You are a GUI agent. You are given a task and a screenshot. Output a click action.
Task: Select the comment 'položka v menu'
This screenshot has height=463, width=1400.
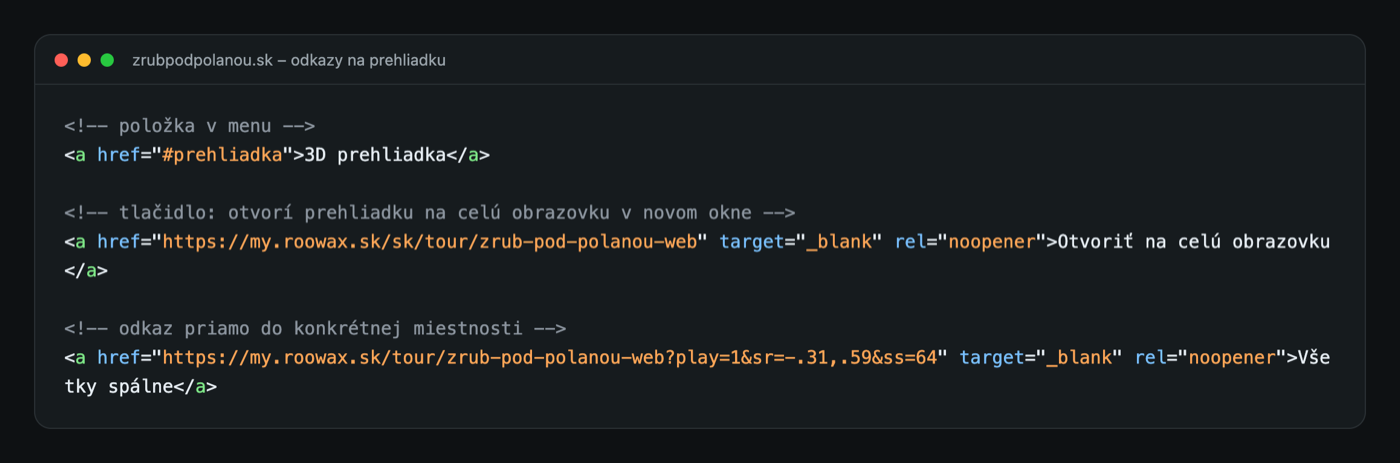(x=190, y=126)
